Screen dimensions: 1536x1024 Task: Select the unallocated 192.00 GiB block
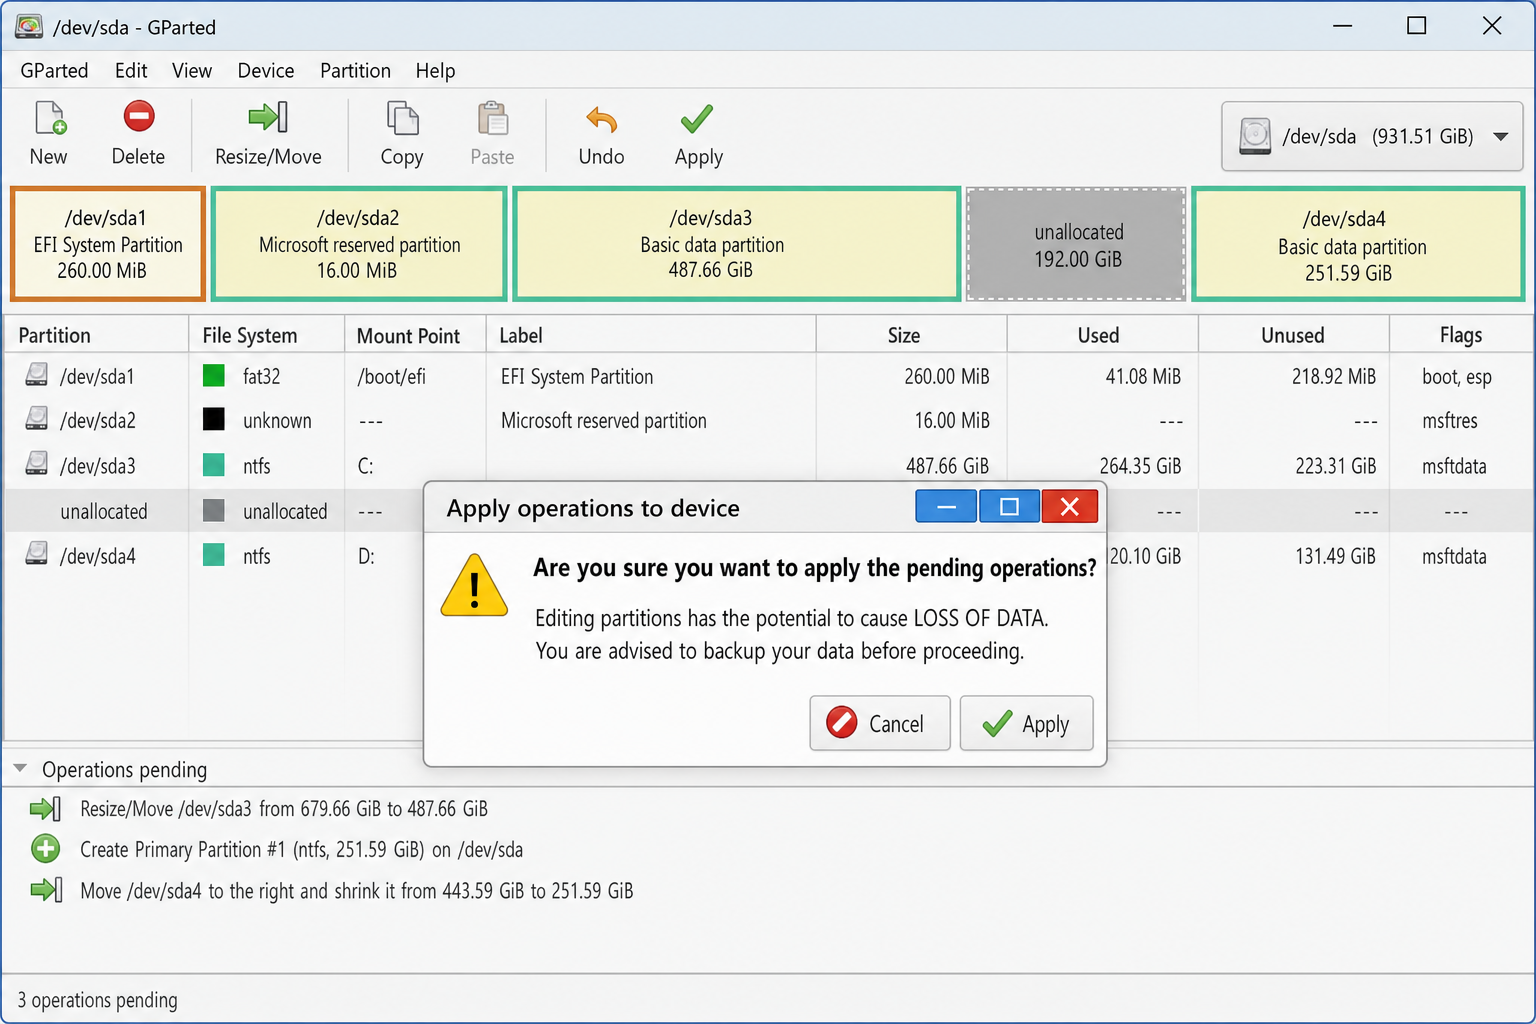coord(1077,244)
